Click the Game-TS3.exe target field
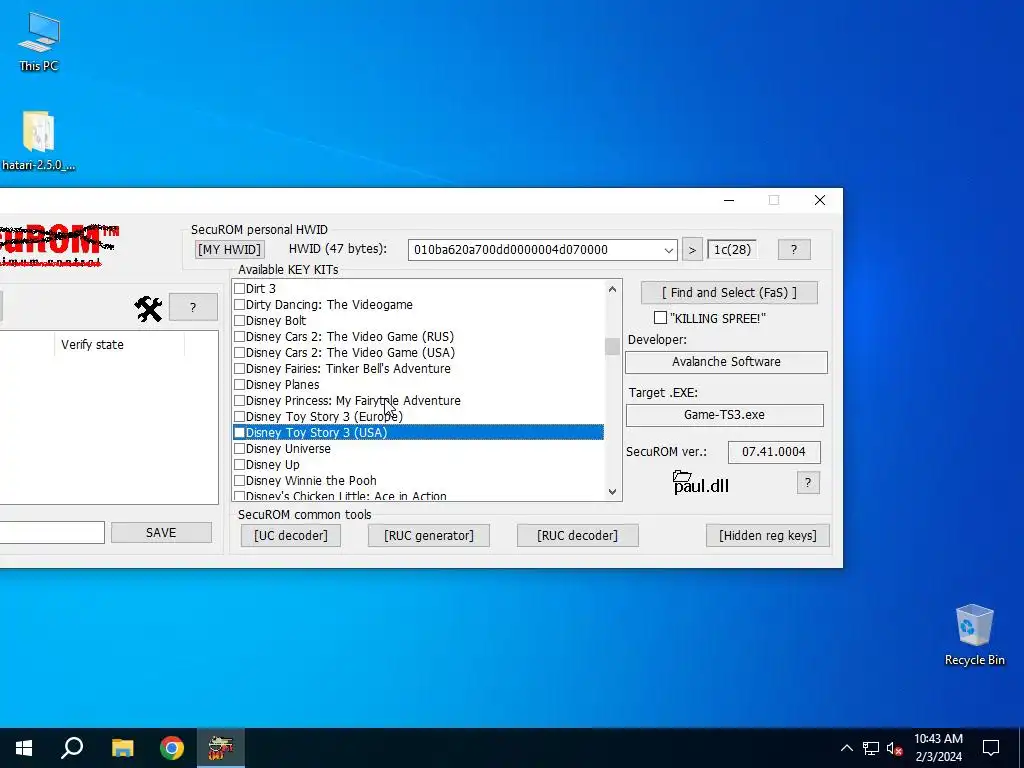The width and height of the screenshot is (1024, 768). (x=724, y=415)
